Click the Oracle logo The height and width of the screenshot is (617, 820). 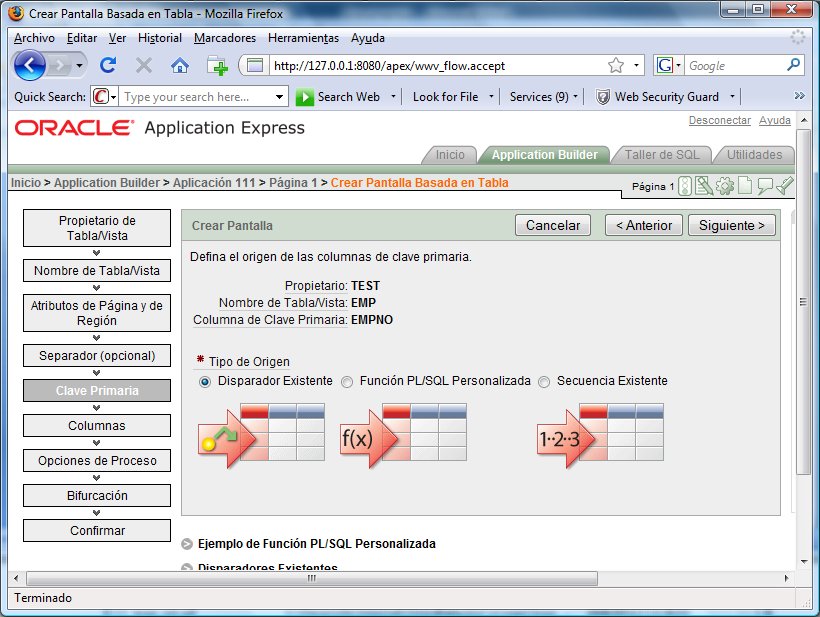pos(74,128)
